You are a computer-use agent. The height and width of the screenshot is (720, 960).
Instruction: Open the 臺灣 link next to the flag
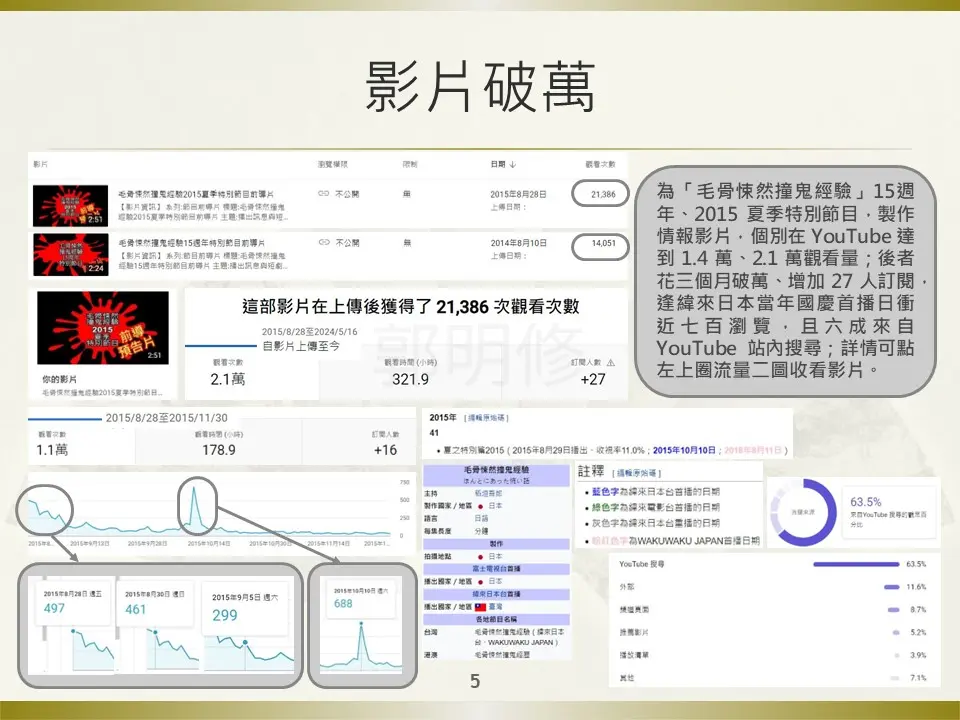click(495, 607)
